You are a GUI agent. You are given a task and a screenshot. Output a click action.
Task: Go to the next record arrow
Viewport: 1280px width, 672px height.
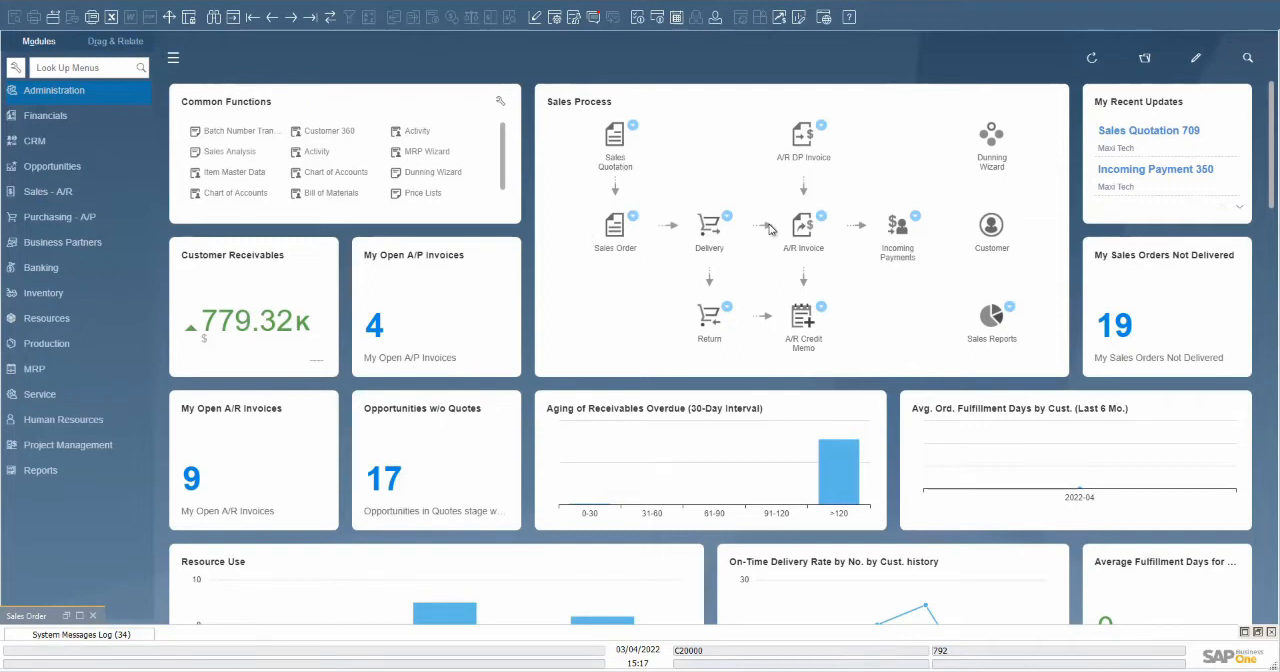point(291,17)
